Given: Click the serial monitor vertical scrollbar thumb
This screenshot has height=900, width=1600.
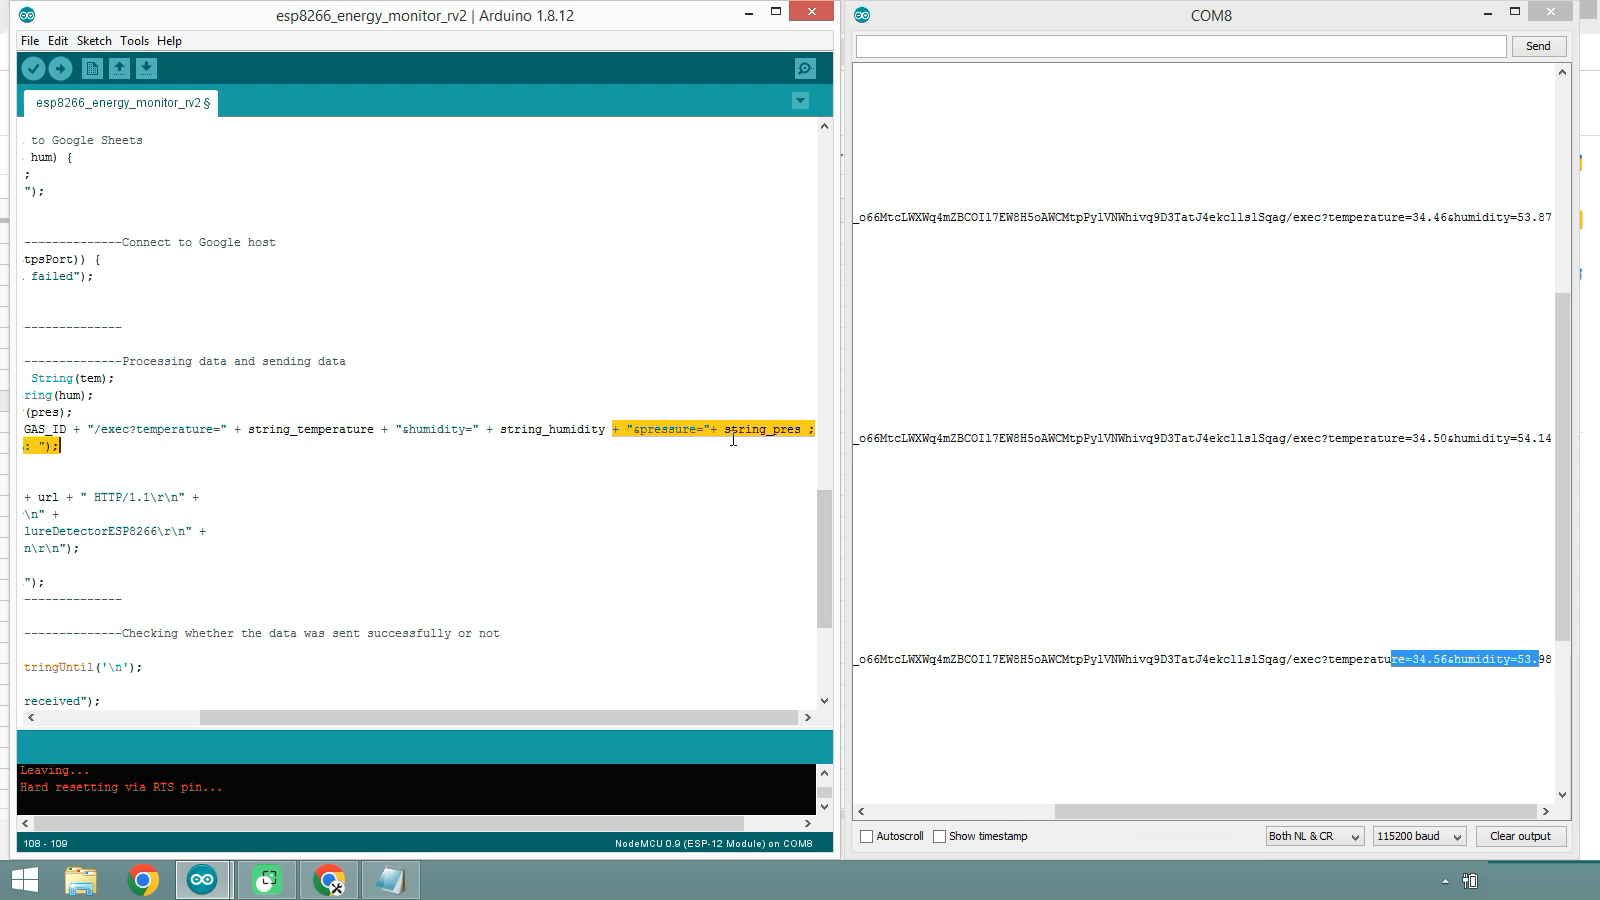Looking at the screenshot, I should (x=1563, y=467).
